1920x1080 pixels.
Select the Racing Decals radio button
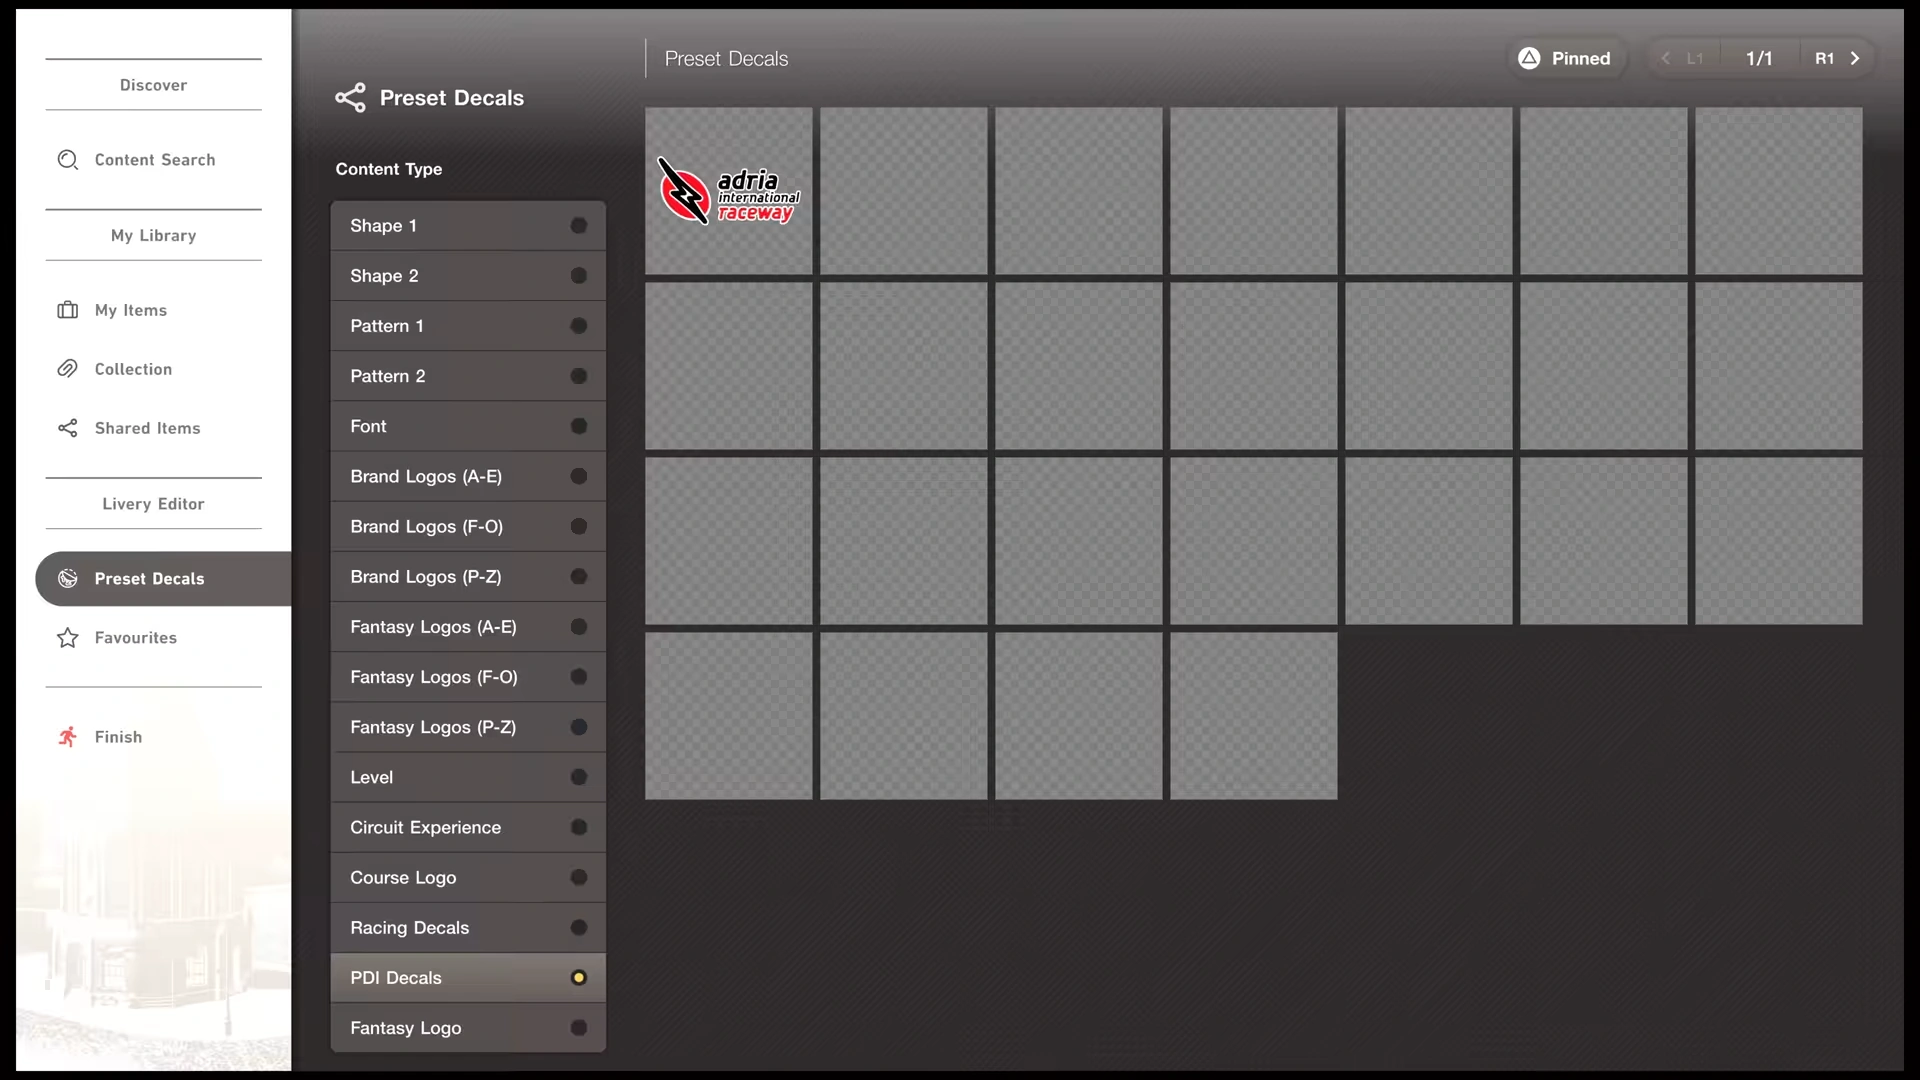(x=578, y=928)
